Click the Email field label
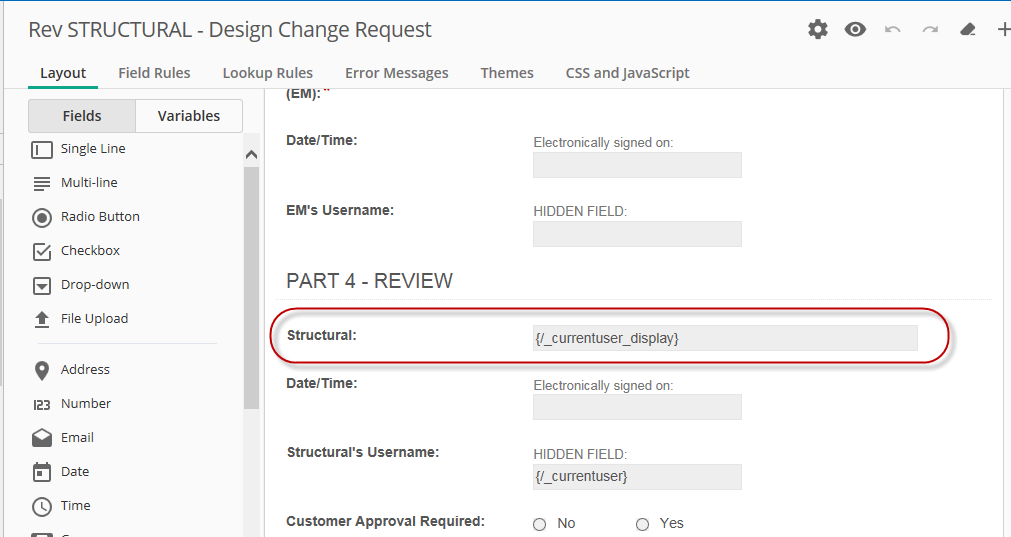This screenshot has width=1011, height=537. pos(77,438)
